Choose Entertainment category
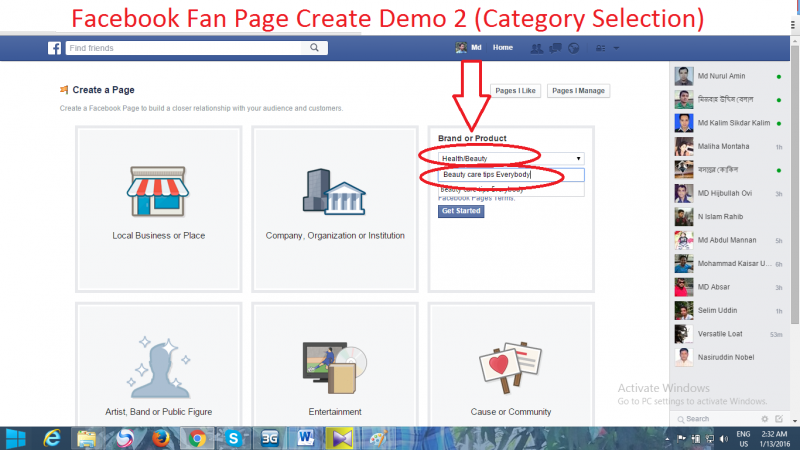The width and height of the screenshot is (800, 450). 335,365
